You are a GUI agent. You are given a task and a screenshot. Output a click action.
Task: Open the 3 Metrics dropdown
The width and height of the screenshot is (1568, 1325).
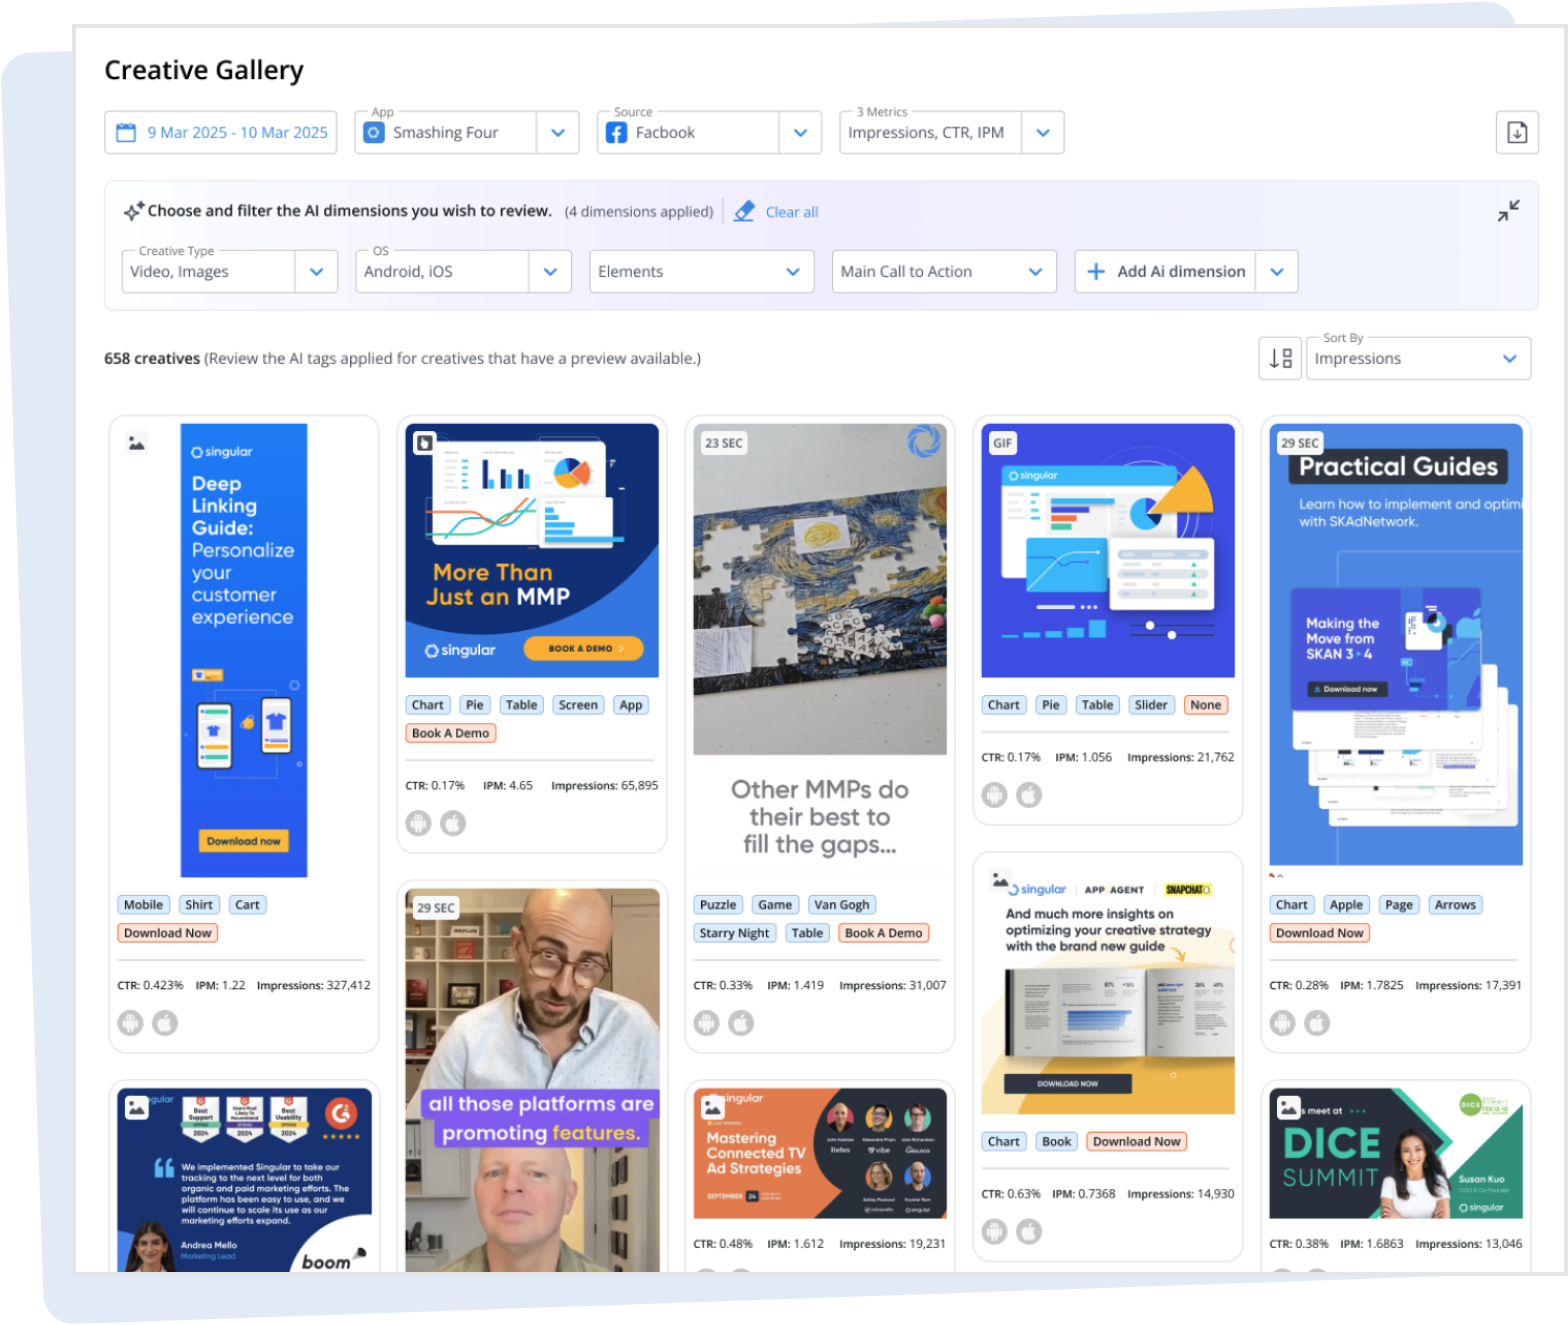(952, 132)
